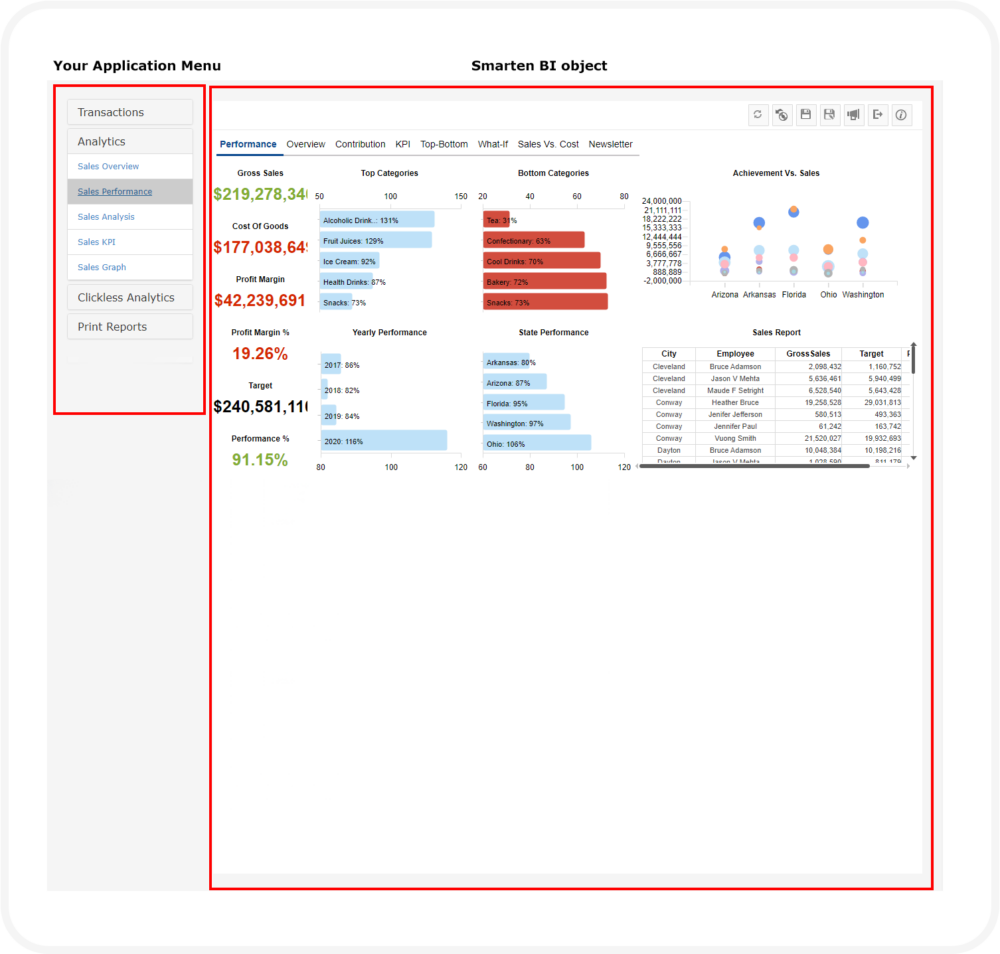
Task: Click the refresh dashboard icon
Action: point(758,115)
